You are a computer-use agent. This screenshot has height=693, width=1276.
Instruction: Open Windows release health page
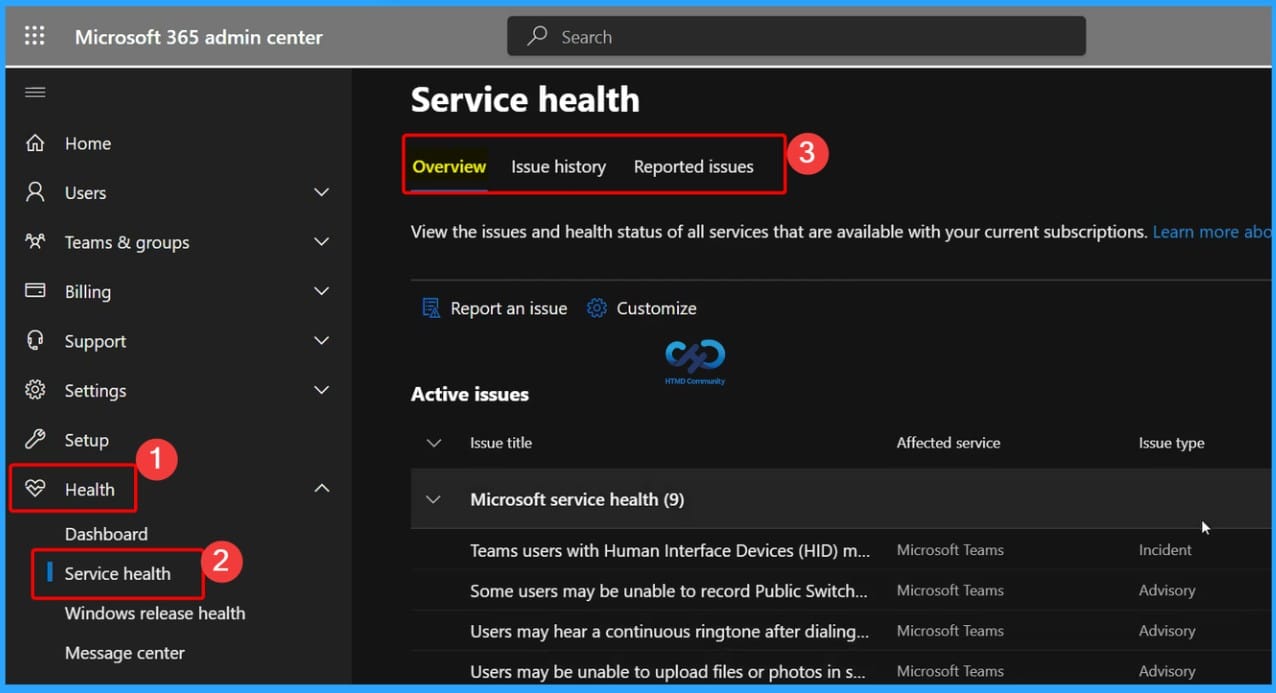point(155,613)
